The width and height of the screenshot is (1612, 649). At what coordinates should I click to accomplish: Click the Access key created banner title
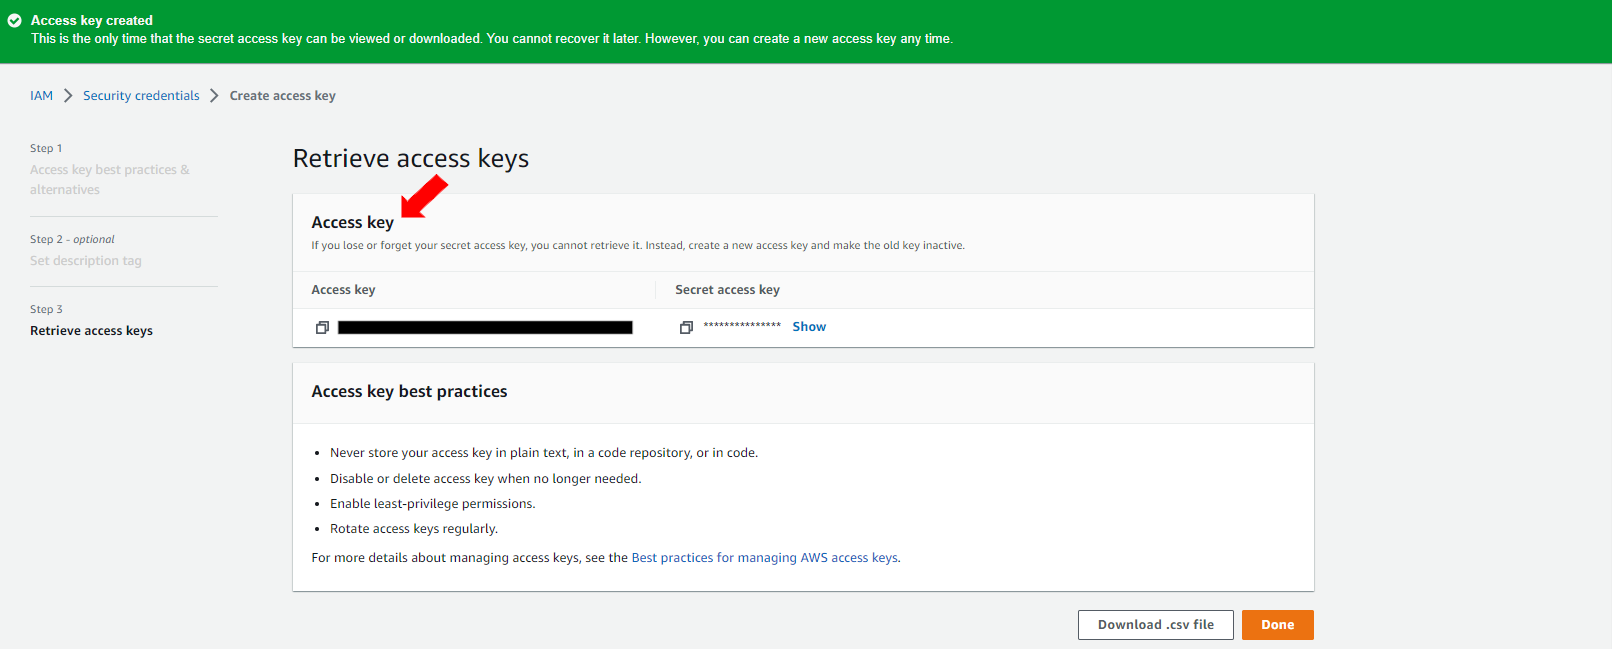[x=92, y=20]
